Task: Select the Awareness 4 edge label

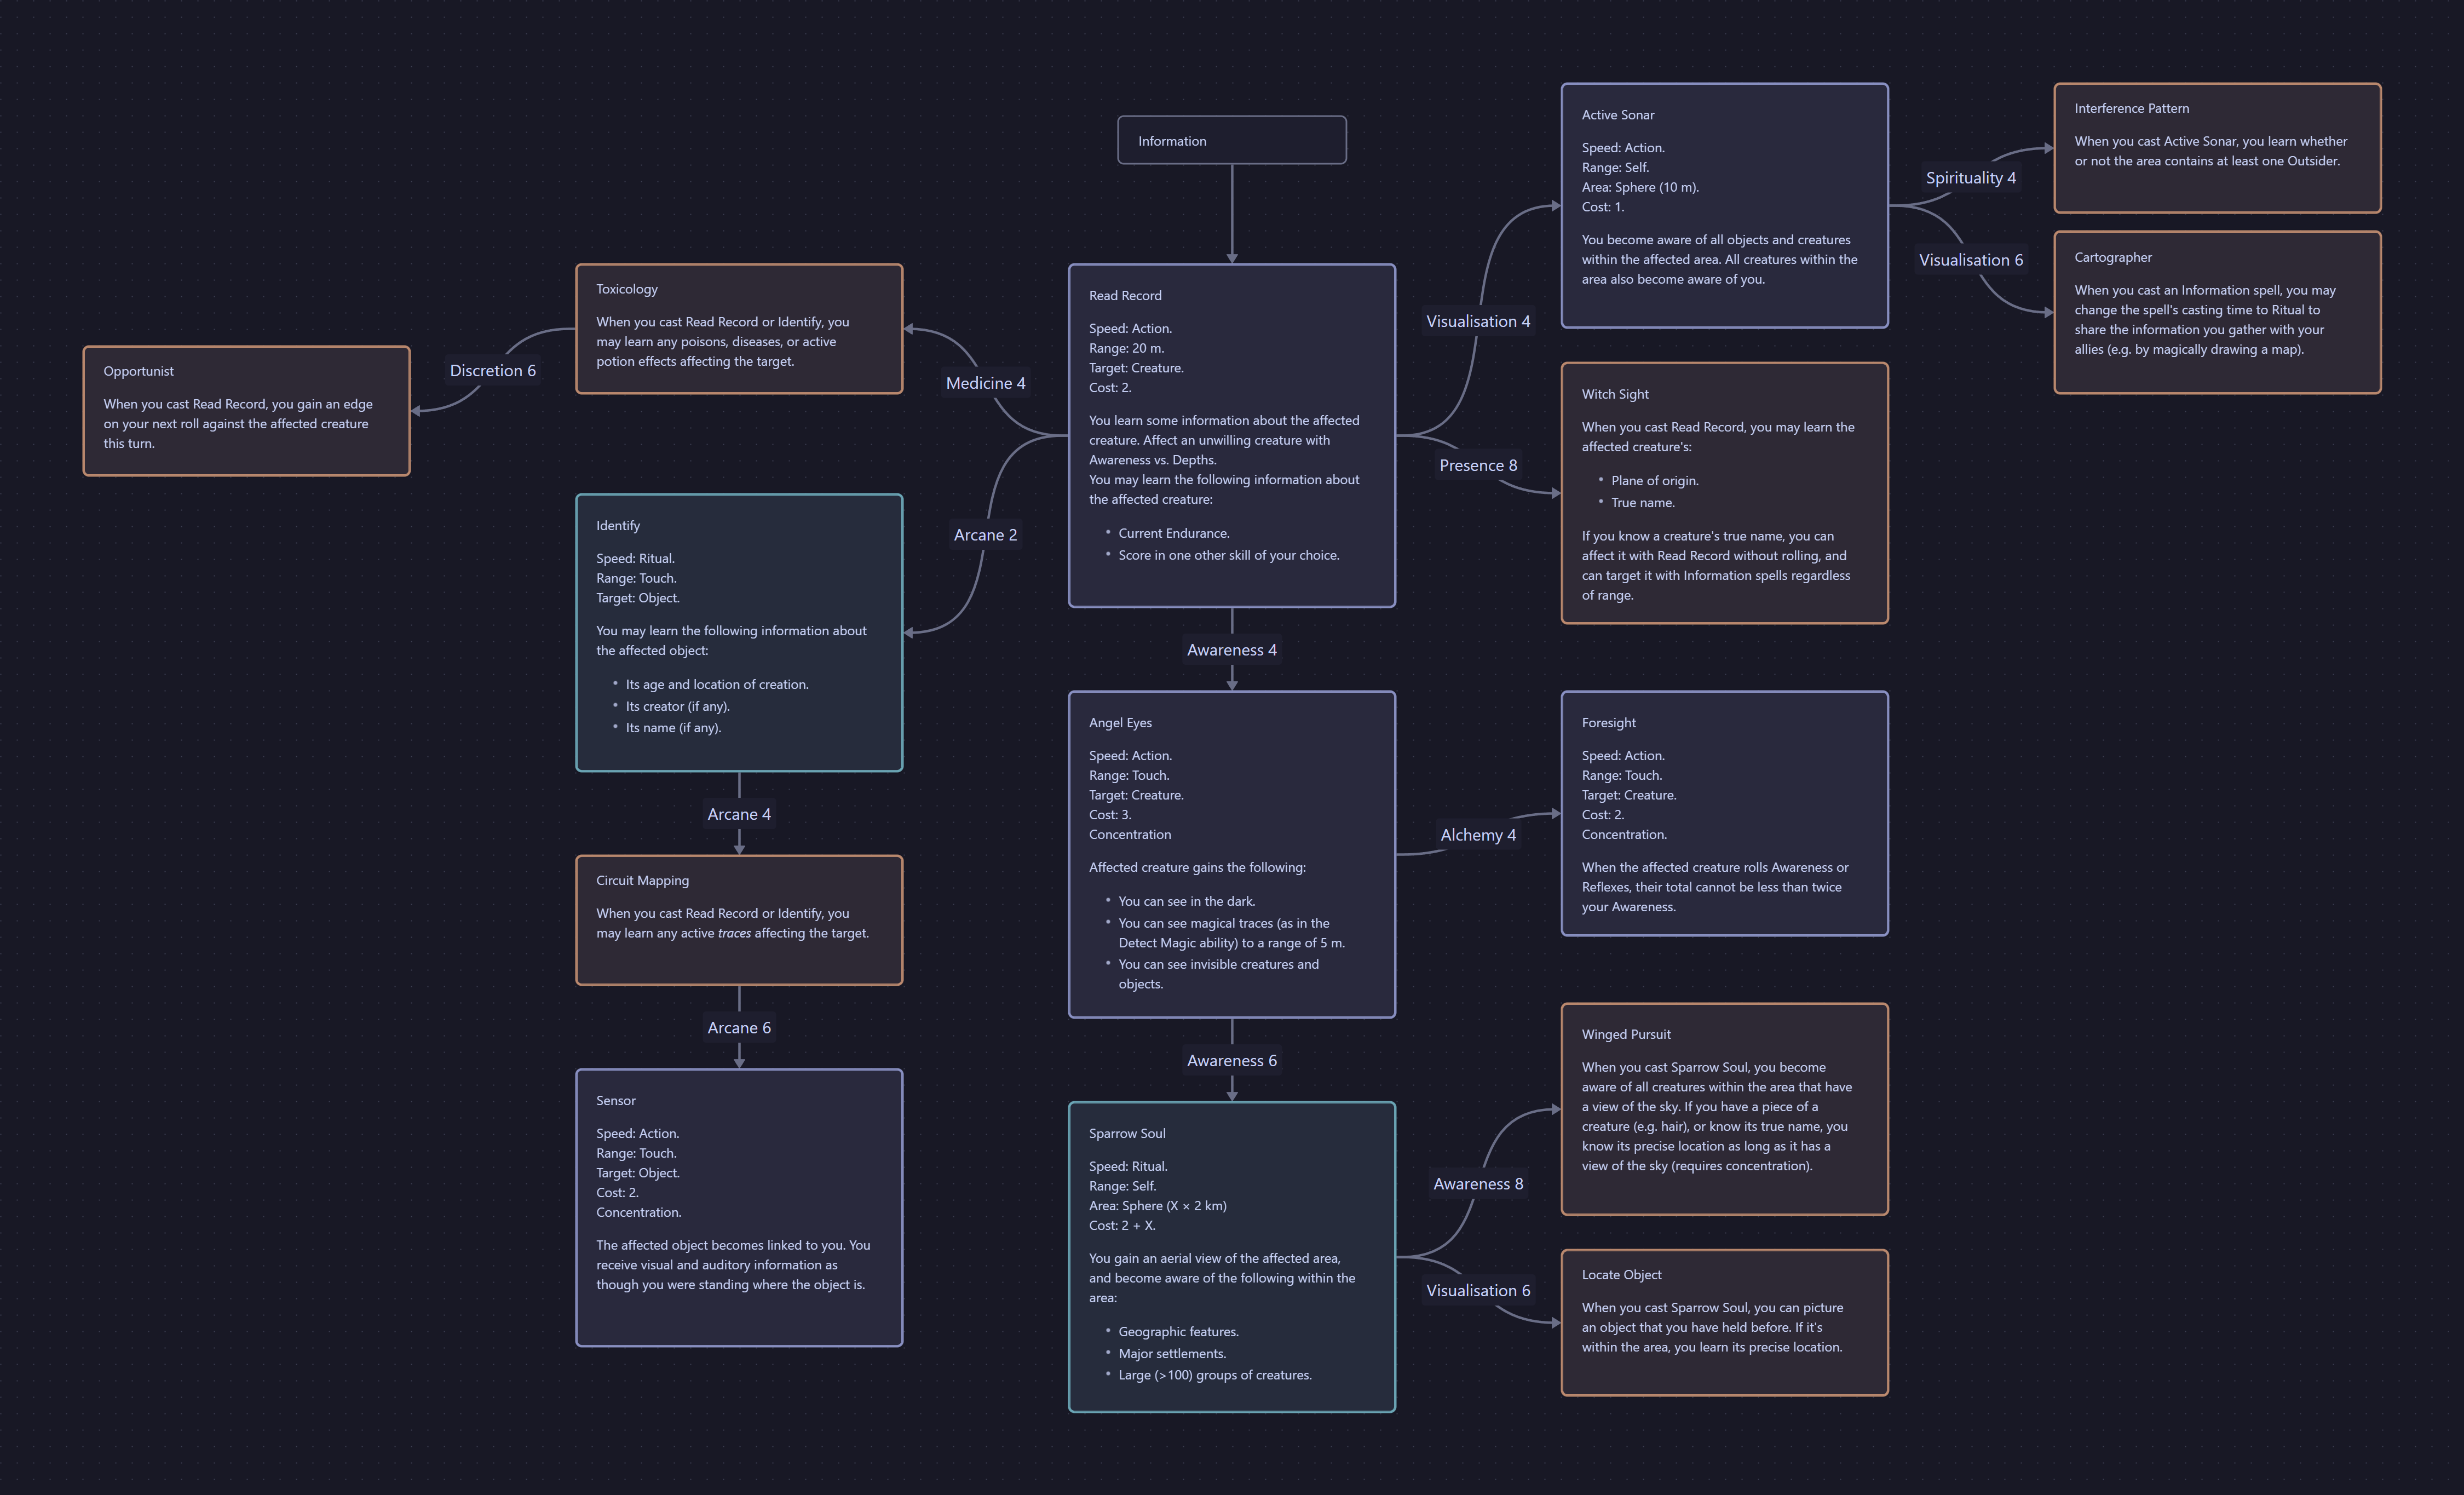Action: 1231,650
